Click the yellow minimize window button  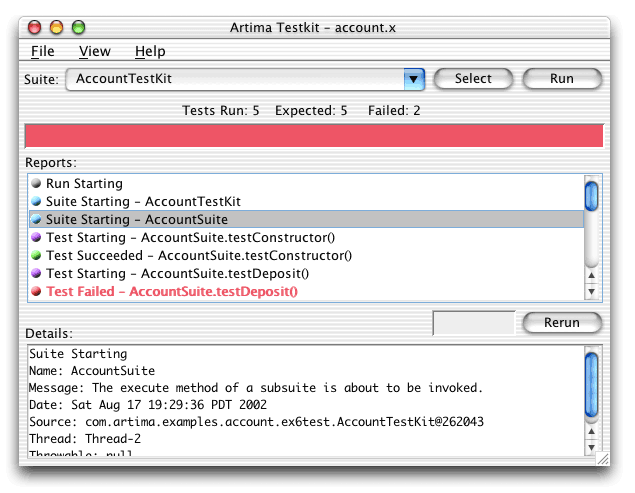click(56, 28)
